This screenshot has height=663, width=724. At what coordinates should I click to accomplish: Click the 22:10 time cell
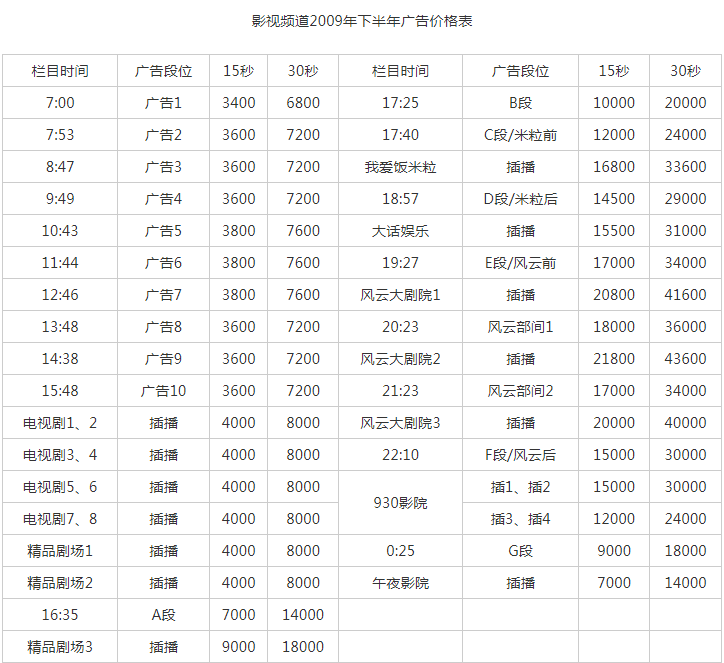pyautogui.click(x=400, y=455)
